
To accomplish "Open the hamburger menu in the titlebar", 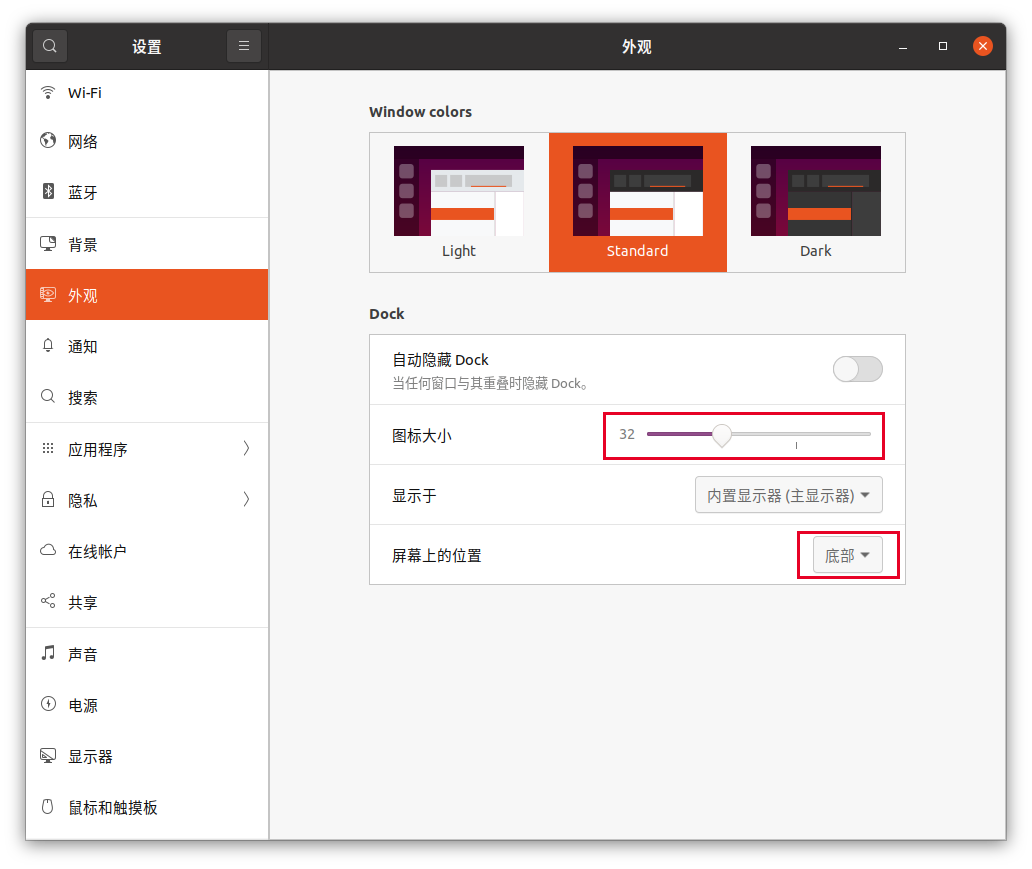I will pyautogui.click(x=244, y=46).
